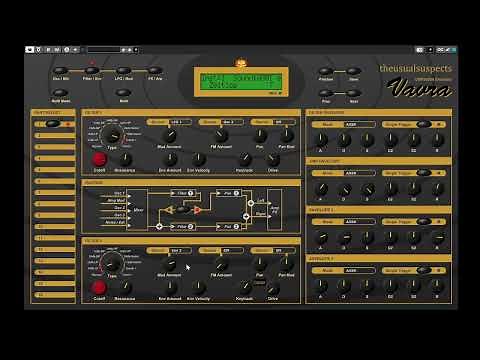Select part 10 row in Part Select

pyautogui.click(x=55, y=227)
